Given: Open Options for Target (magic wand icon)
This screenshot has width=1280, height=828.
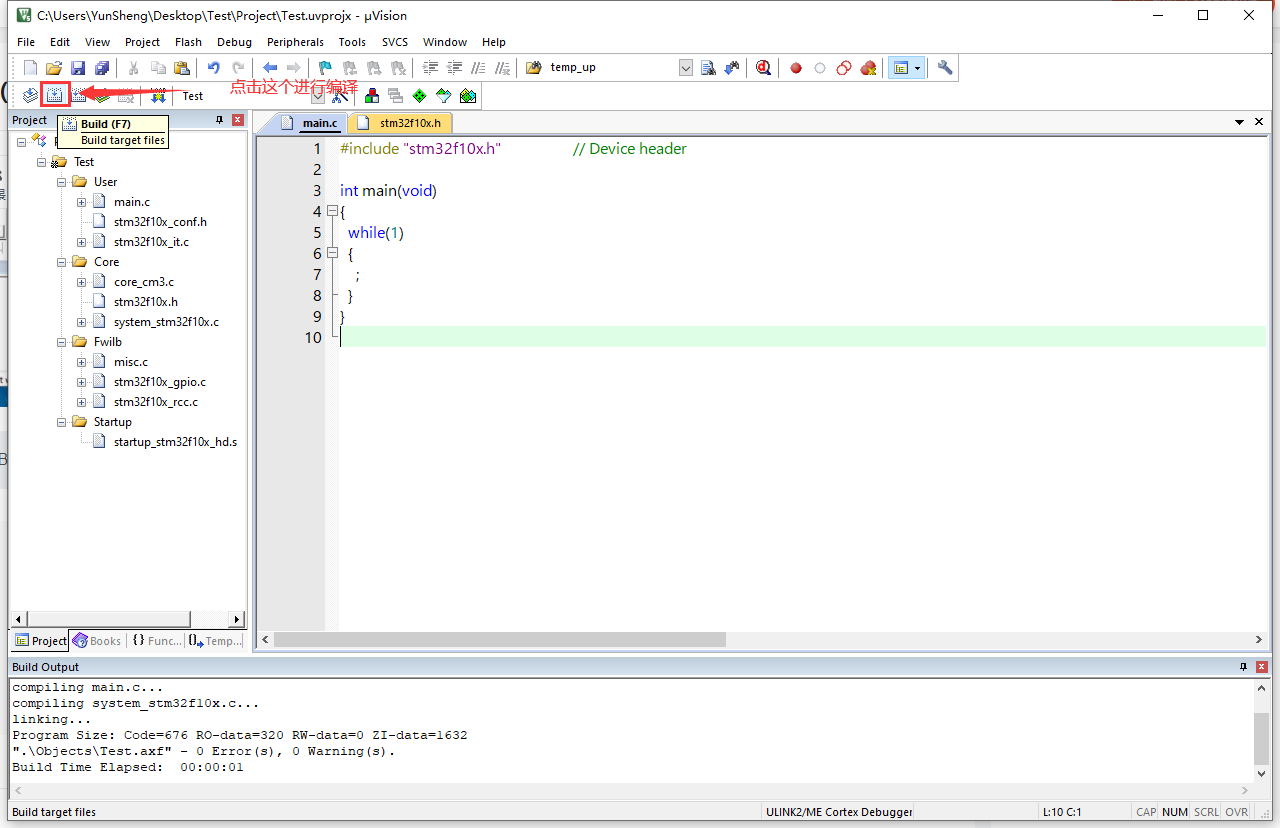Looking at the screenshot, I should (340, 96).
